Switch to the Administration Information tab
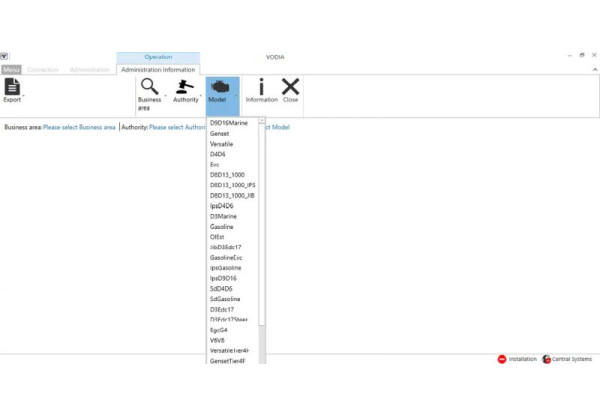 click(158, 69)
